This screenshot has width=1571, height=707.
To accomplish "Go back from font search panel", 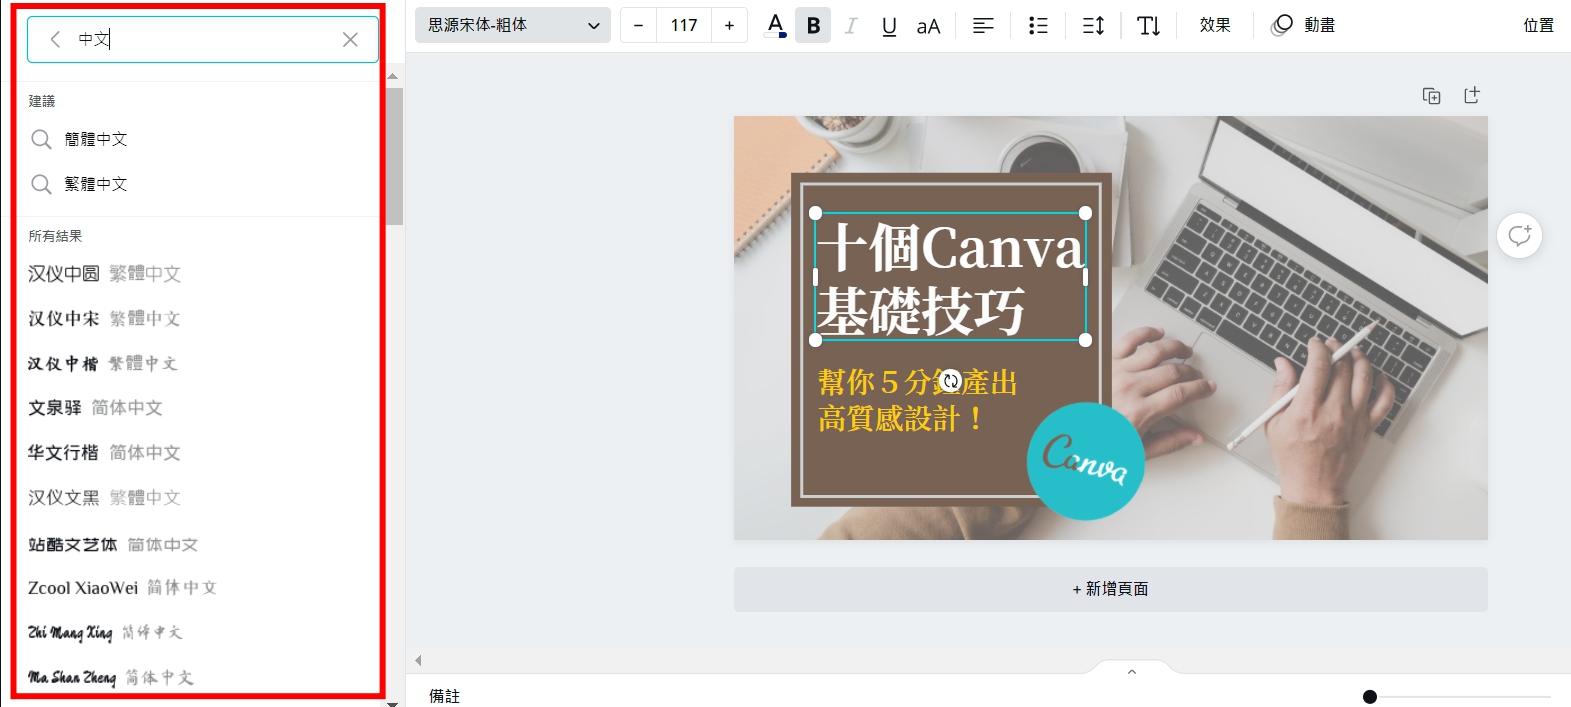I will (x=55, y=39).
